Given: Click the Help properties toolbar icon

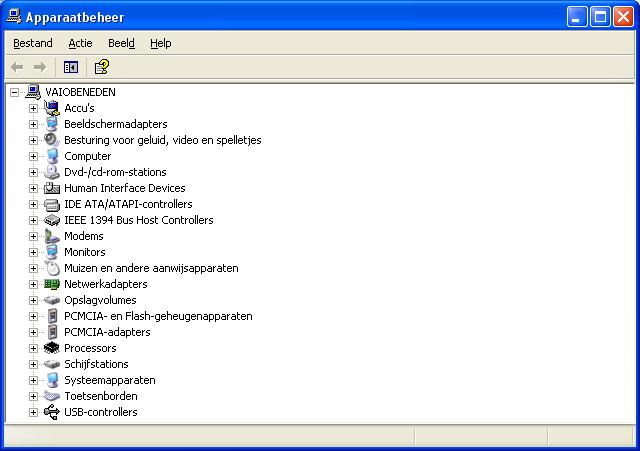Looking at the screenshot, I should (x=102, y=67).
